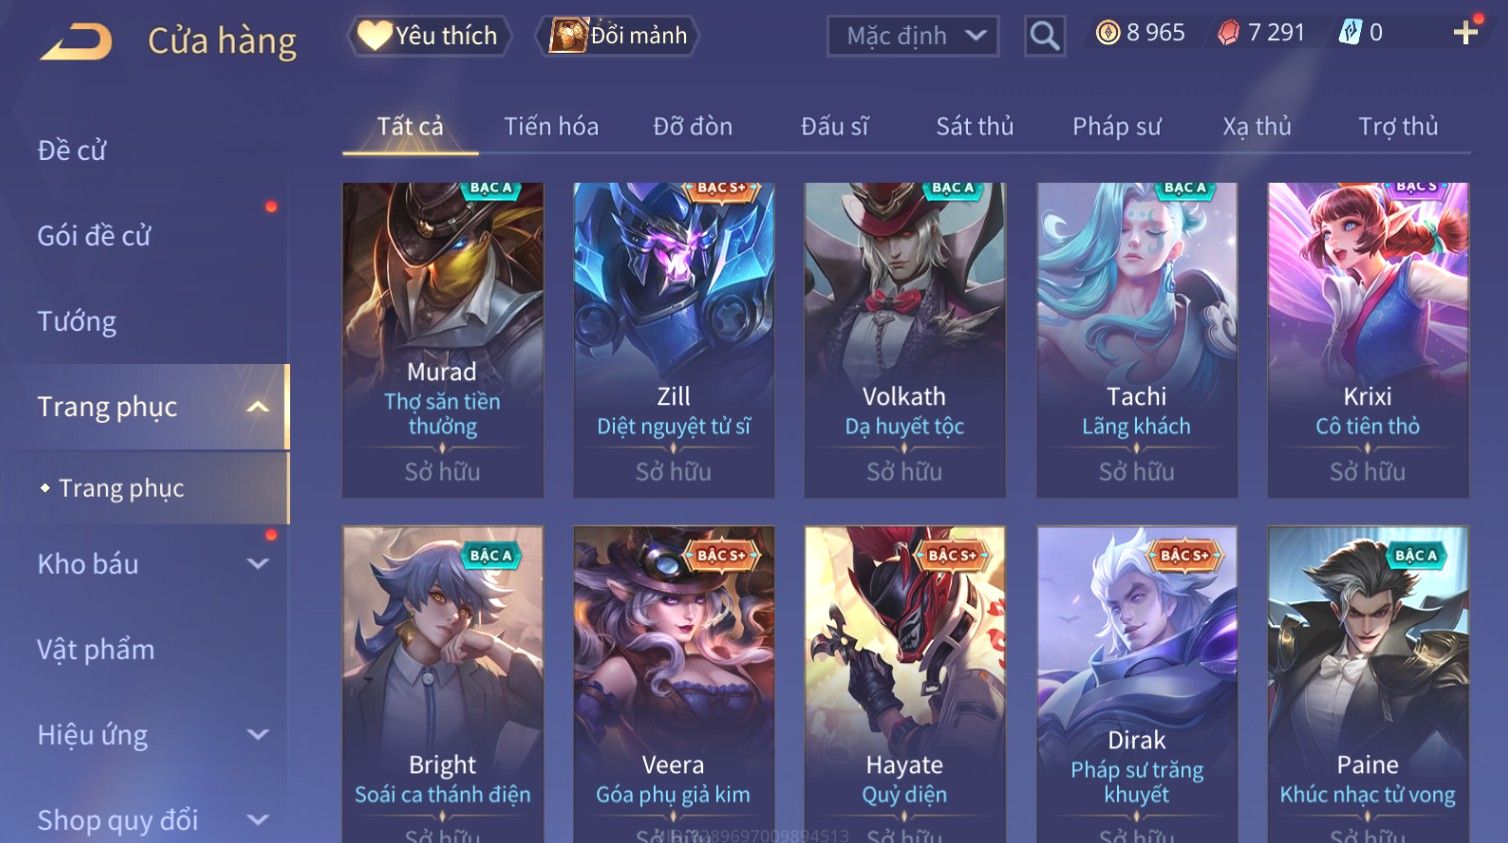Open Yêu thích heart favorites
The width and height of the screenshot is (1508, 843).
click(429, 36)
